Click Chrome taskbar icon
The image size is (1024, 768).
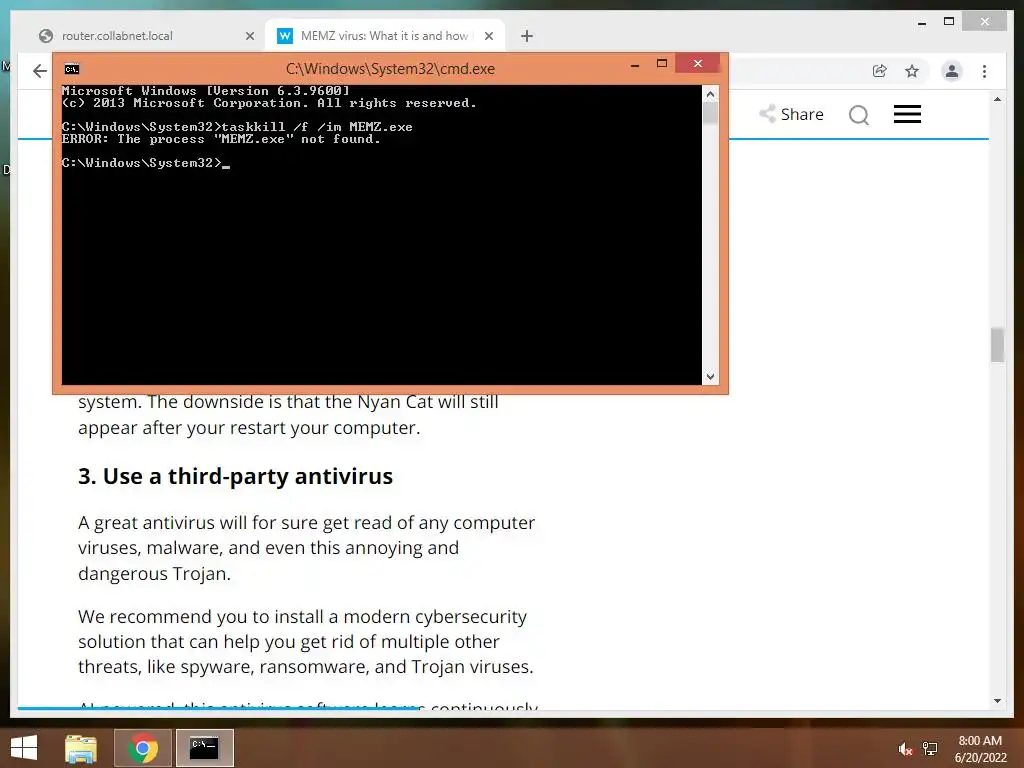142,748
